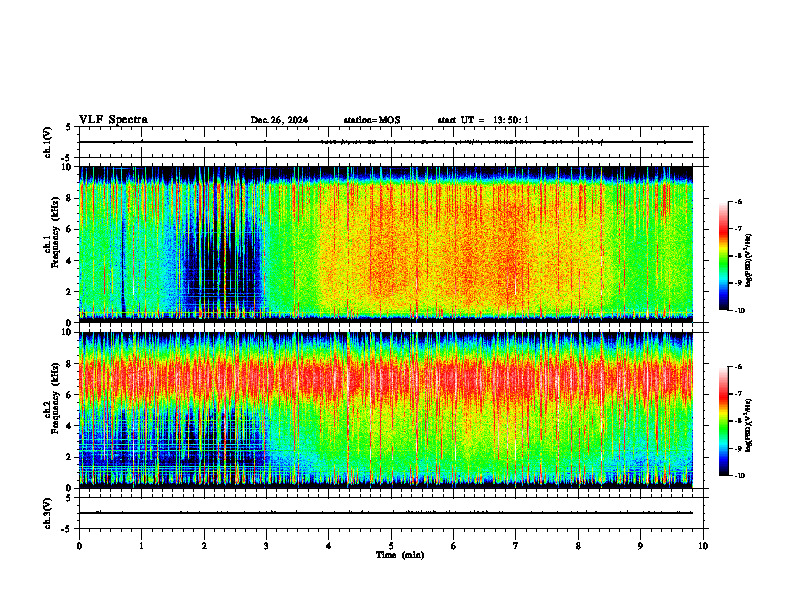Click the "VLF Spectra" plot title
The image size is (792, 612).
tap(113, 120)
